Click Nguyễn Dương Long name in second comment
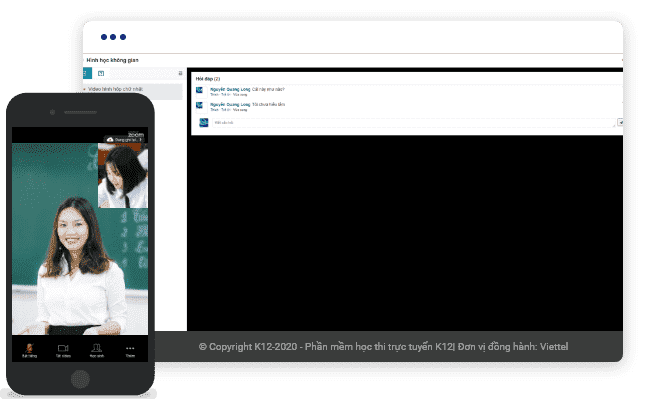This screenshot has height=399, width=647. [x=230, y=104]
